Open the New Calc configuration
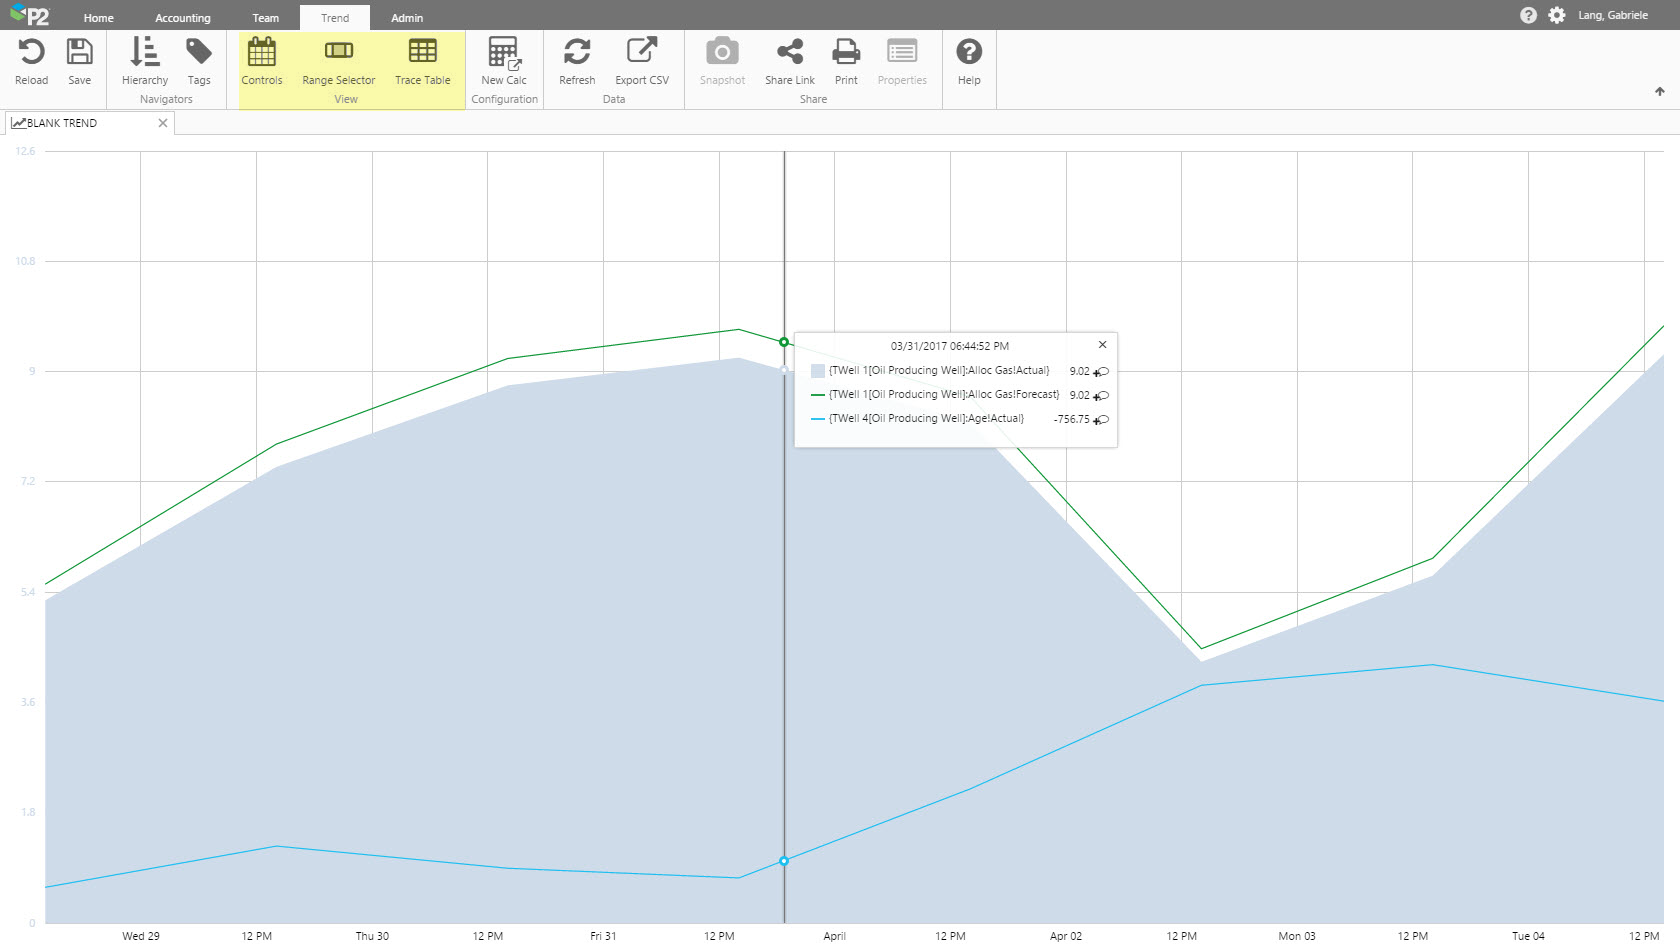The image size is (1680, 944). click(503, 52)
